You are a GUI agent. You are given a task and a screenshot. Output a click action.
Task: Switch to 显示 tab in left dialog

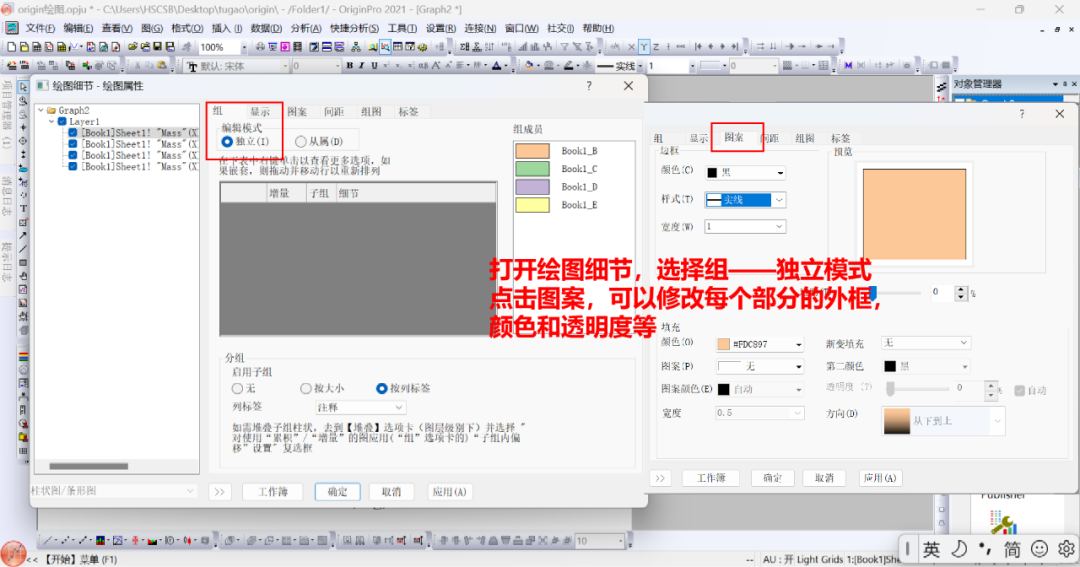(260, 112)
